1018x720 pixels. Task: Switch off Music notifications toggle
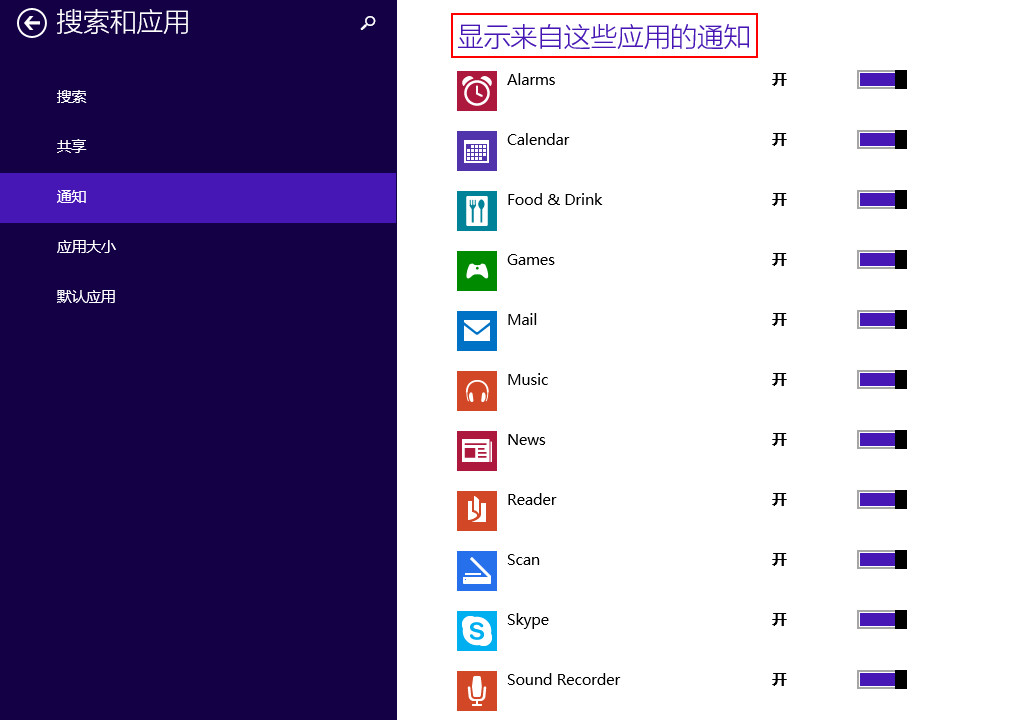882,380
